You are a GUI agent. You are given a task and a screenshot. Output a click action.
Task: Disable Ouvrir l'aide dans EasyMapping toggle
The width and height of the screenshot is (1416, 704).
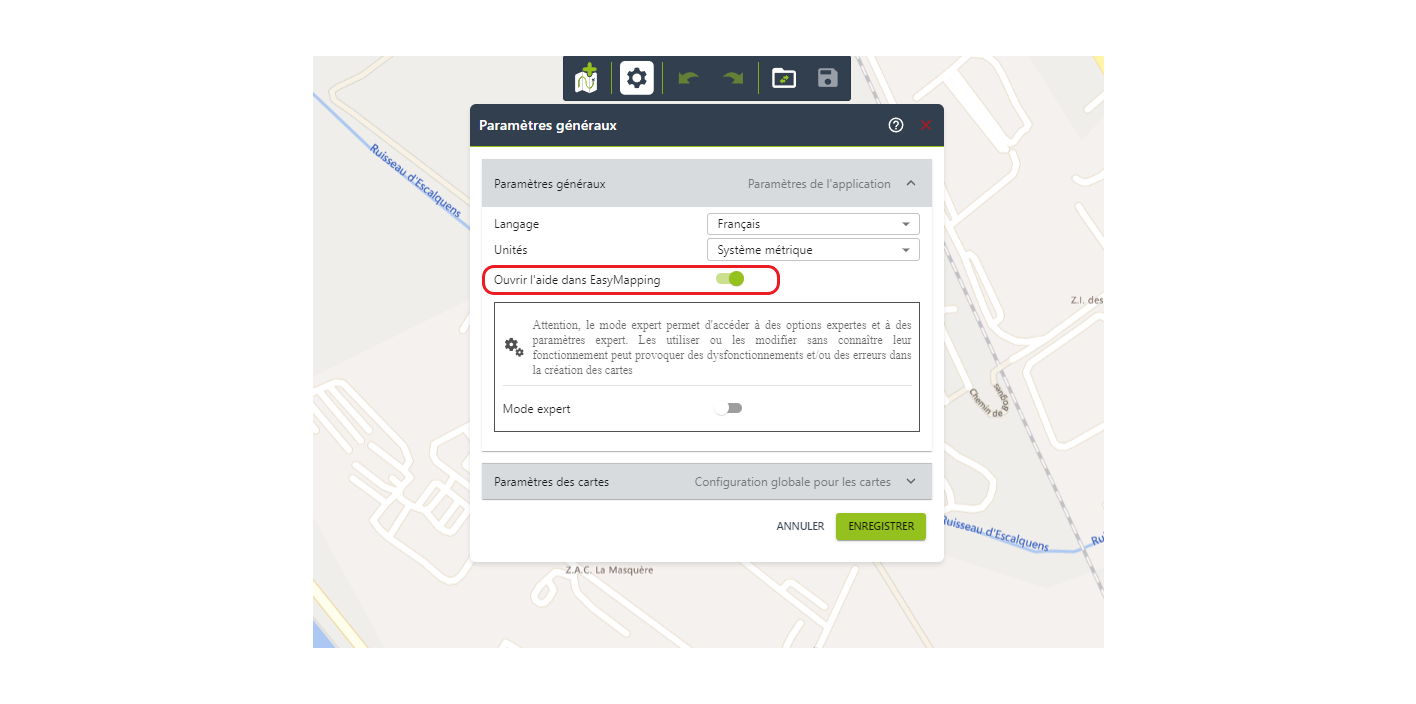click(730, 279)
